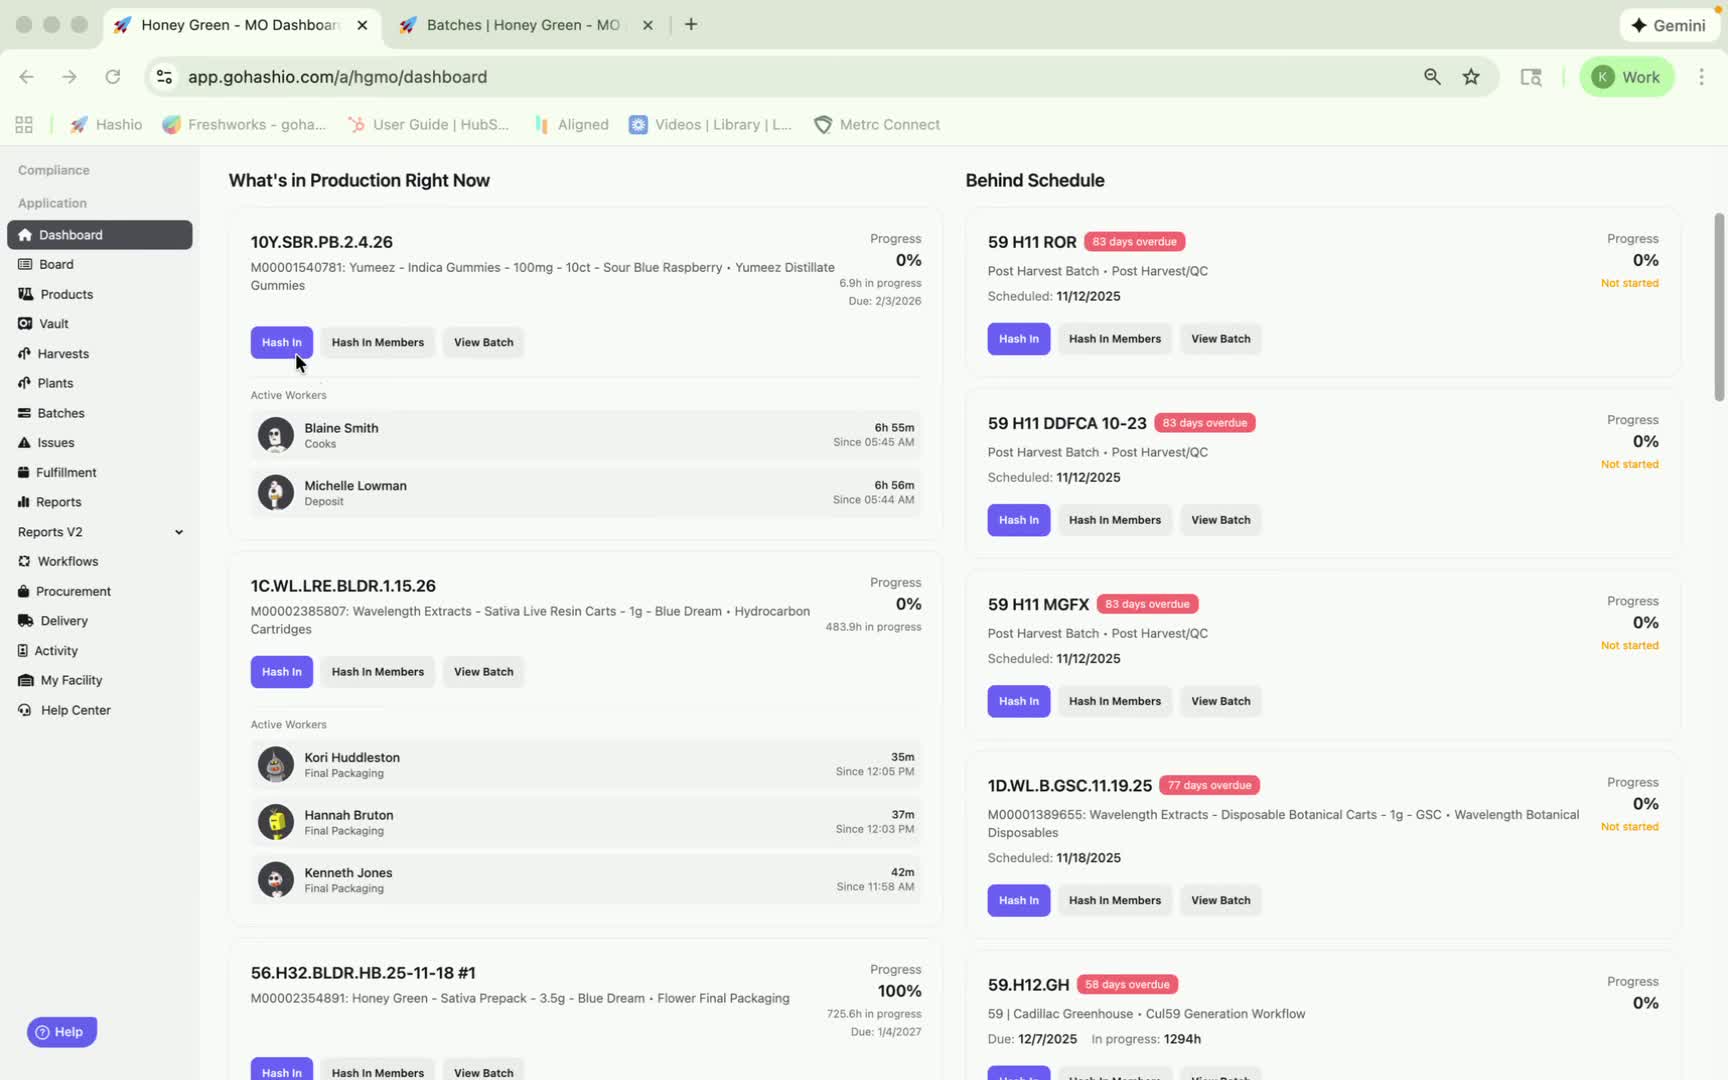The image size is (1728, 1080).
Task: Click the Activity sidebar icon
Action: [23, 651]
